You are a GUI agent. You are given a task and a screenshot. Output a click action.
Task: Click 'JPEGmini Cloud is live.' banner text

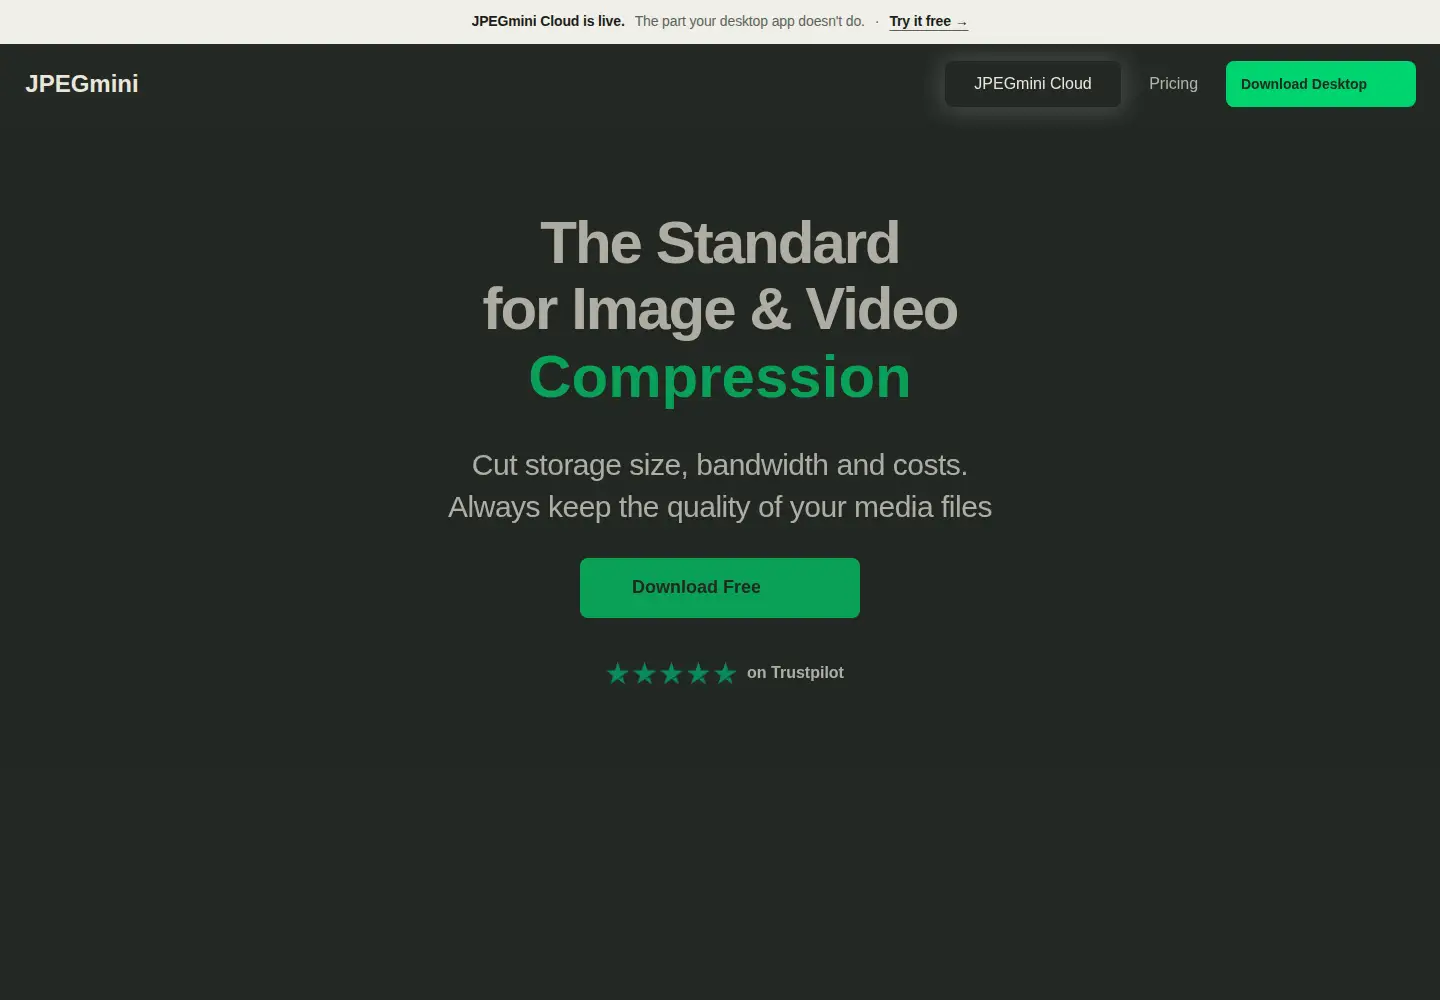coord(548,21)
